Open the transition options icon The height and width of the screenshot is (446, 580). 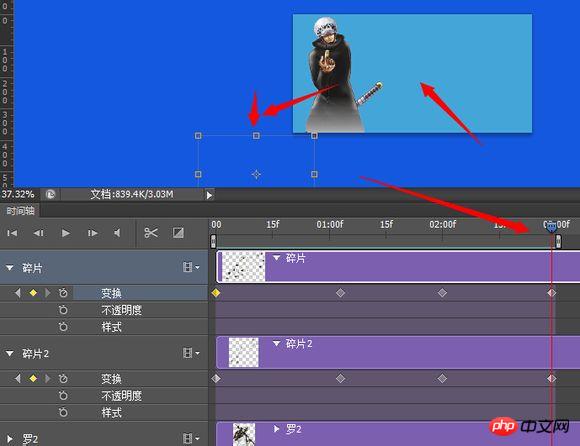[178, 233]
